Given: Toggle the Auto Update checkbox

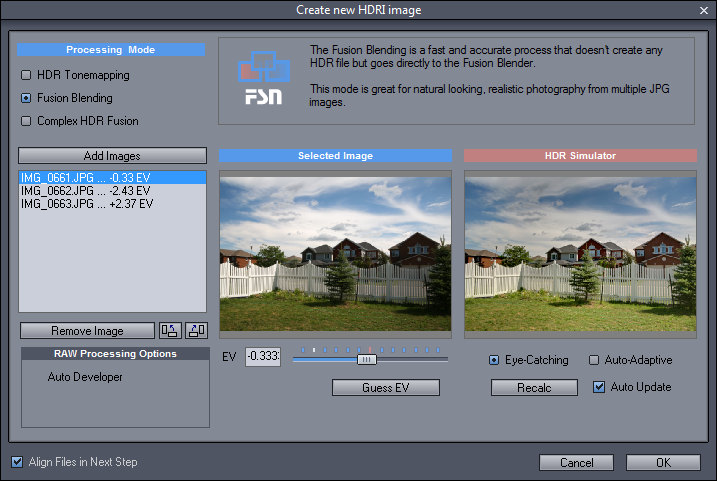Looking at the screenshot, I should click(x=599, y=387).
